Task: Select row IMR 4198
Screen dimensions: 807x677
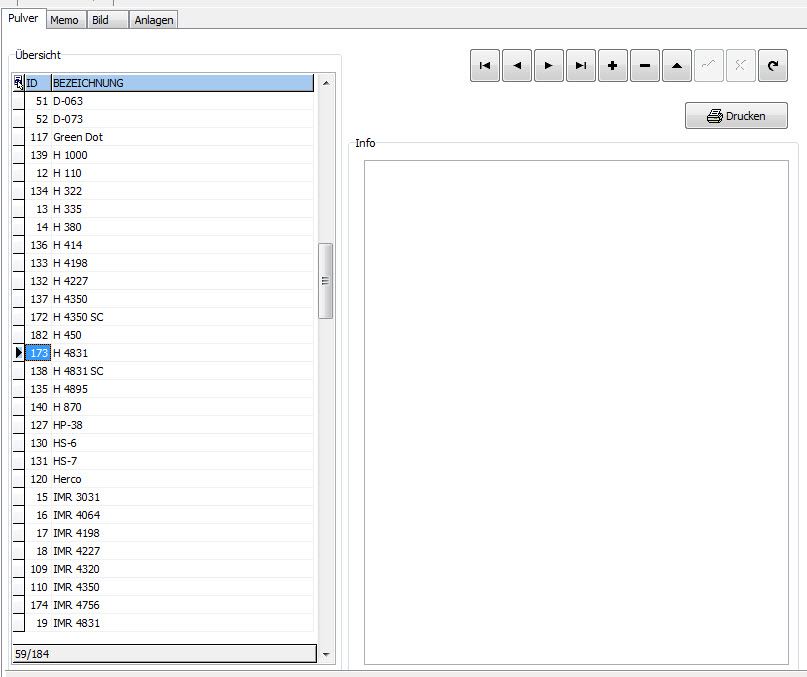Action: pos(163,533)
